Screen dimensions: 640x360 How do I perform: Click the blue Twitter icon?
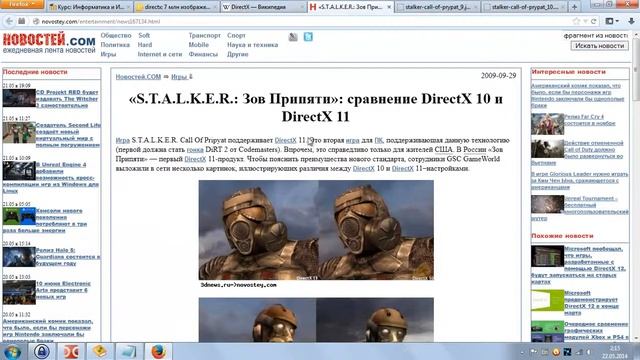coord(308,37)
